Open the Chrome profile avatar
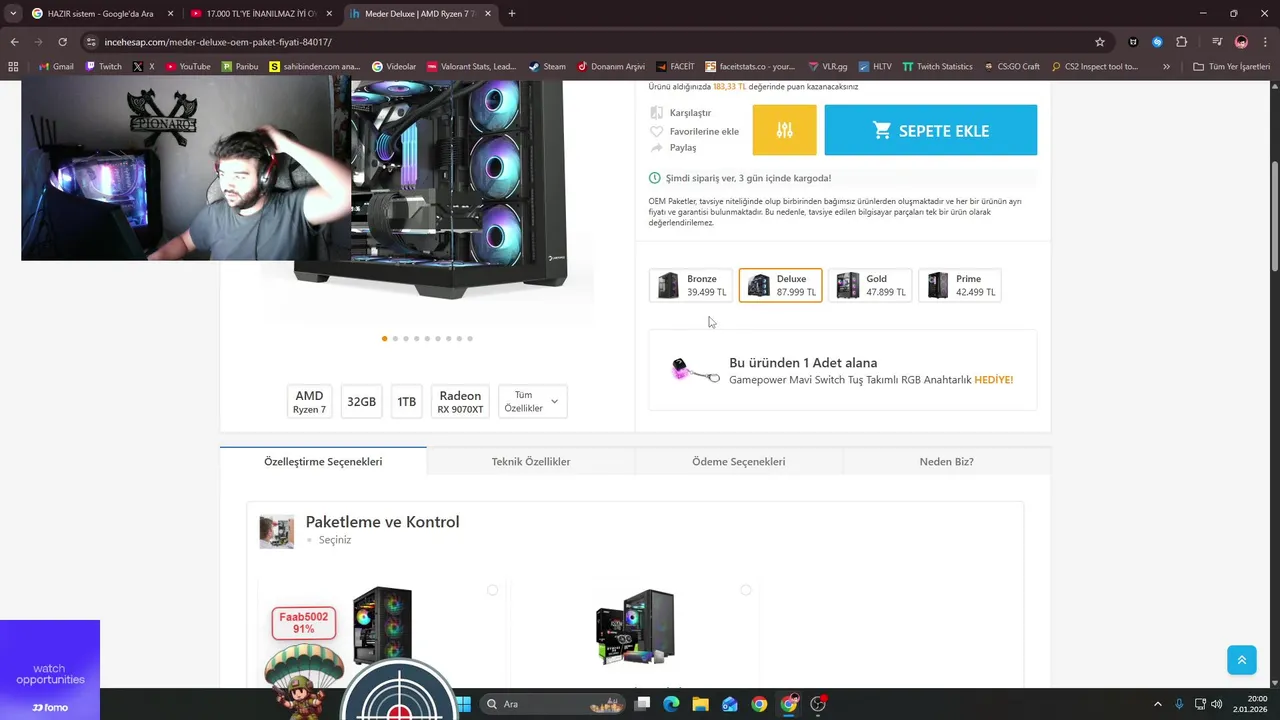 (1241, 42)
